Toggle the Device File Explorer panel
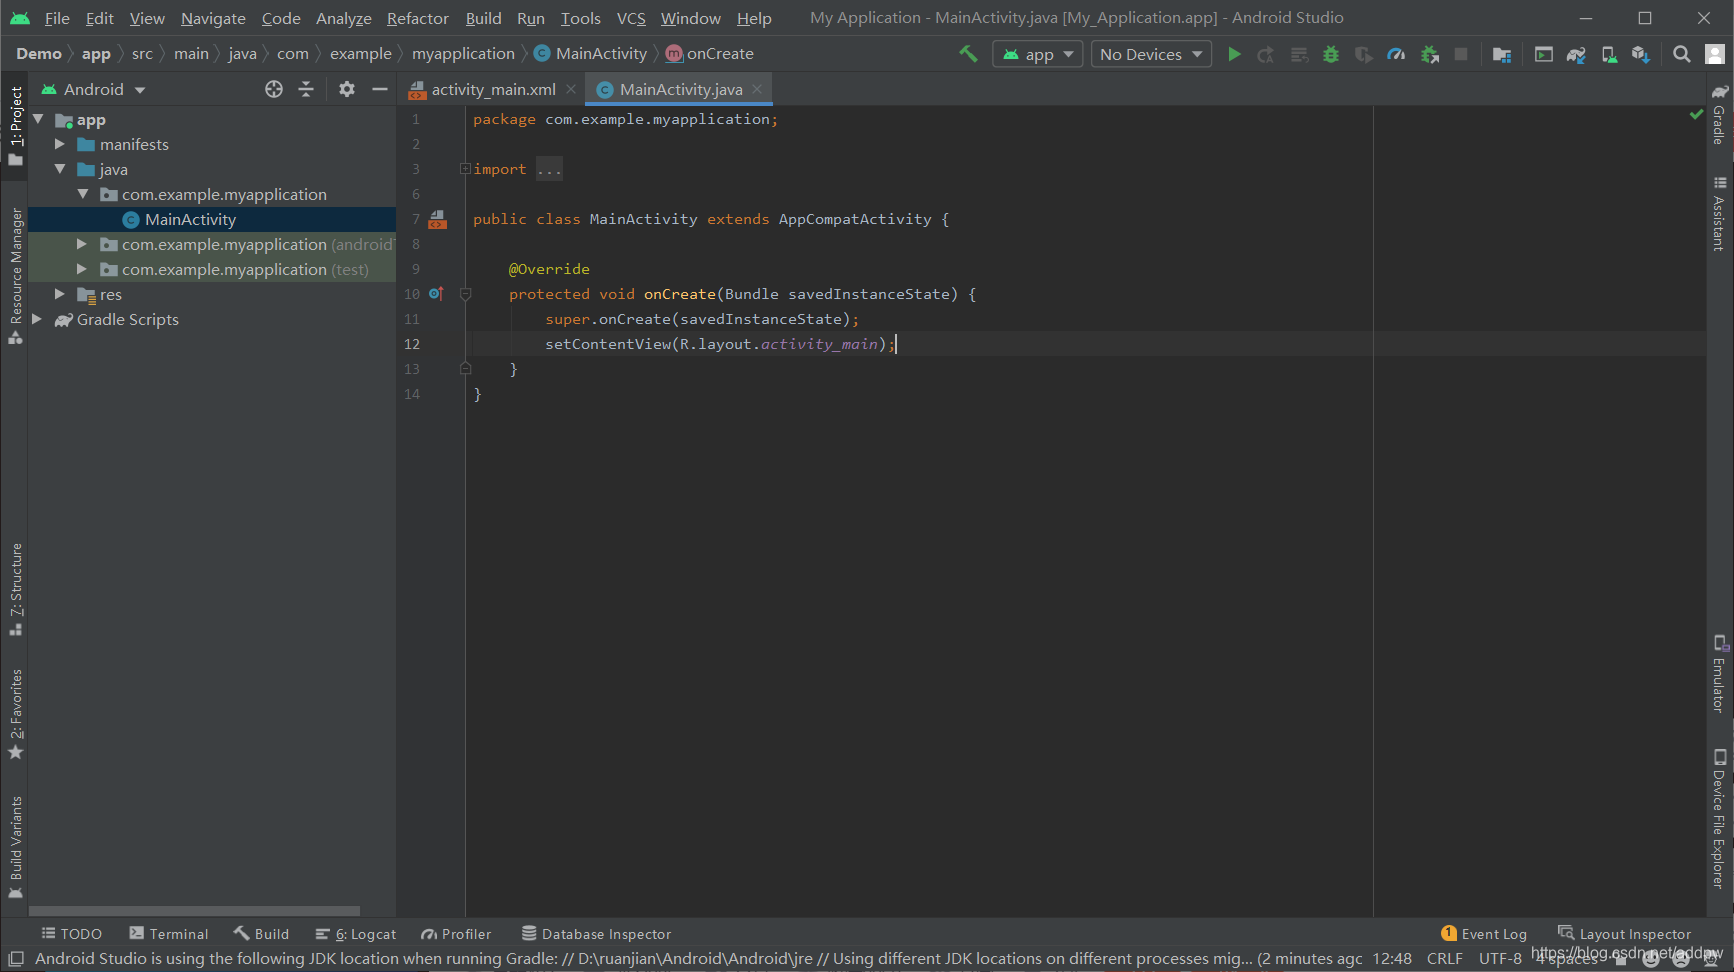Image resolution: width=1734 pixels, height=972 pixels. tap(1719, 818)
